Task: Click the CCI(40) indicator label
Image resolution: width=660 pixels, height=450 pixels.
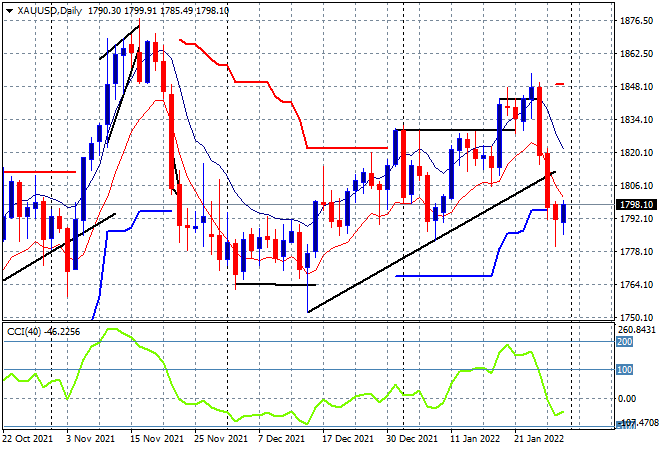Action: [24, 332]
